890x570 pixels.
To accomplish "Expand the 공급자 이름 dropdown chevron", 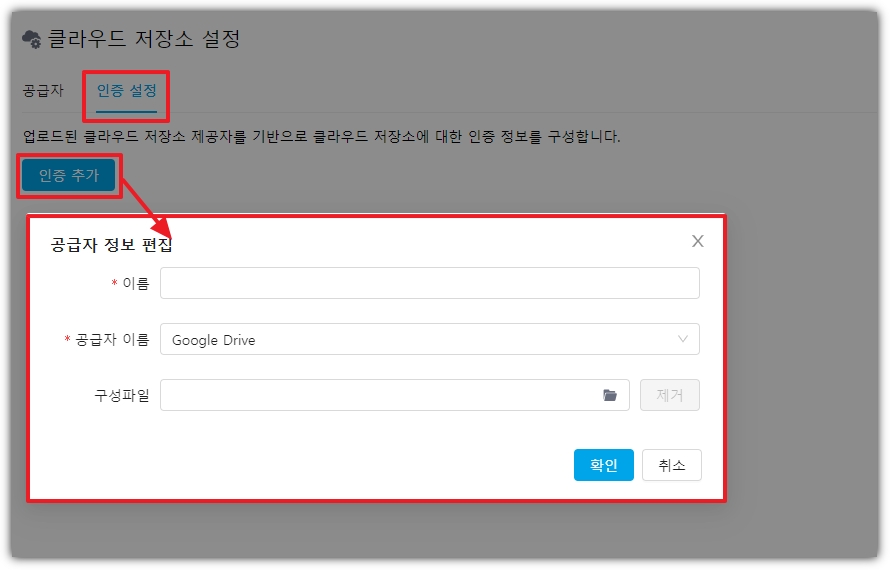I will [x=683, y=339].
